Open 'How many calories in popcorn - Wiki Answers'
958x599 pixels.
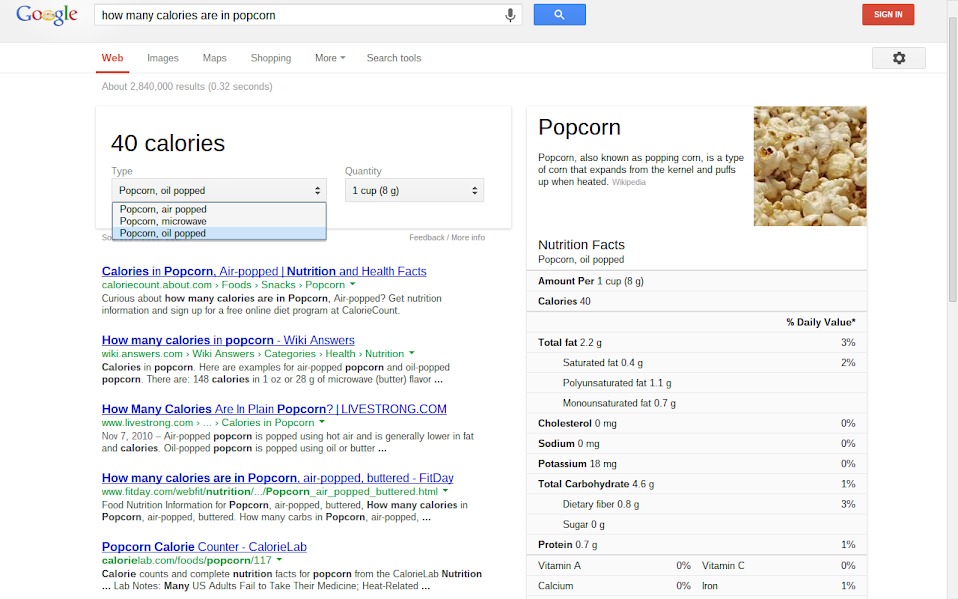click(x=228, y=340)
